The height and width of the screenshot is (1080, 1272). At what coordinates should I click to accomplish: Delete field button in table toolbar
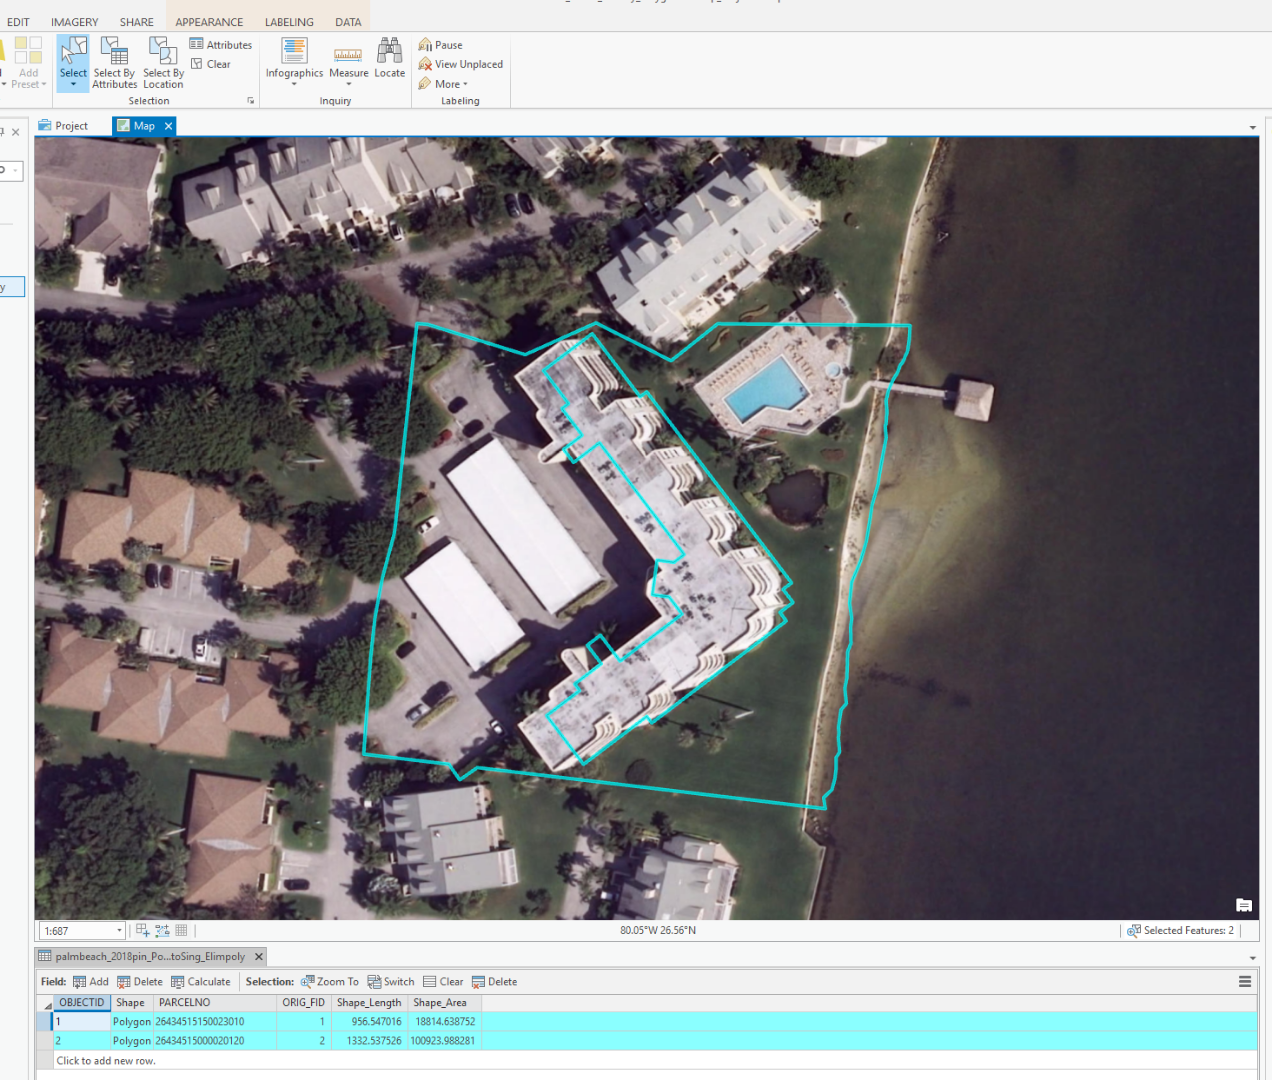pos(140,982)
